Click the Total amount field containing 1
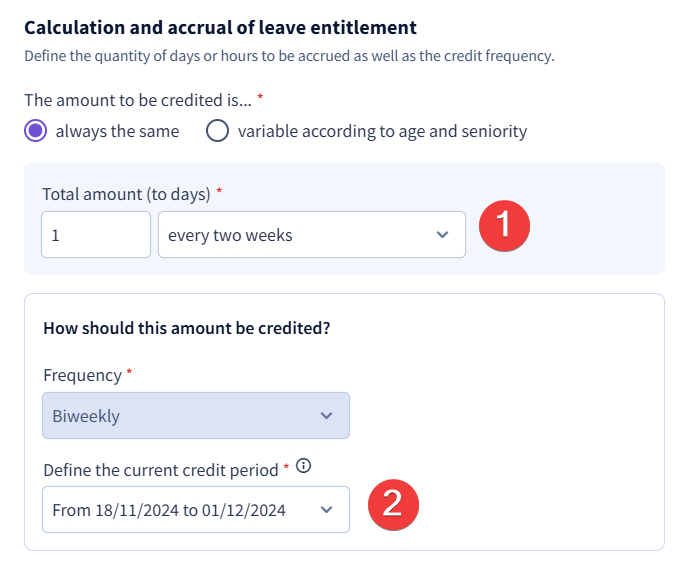The width and height of the screenshot is (679, 565). pyautogui.click(x=96, y=235)
